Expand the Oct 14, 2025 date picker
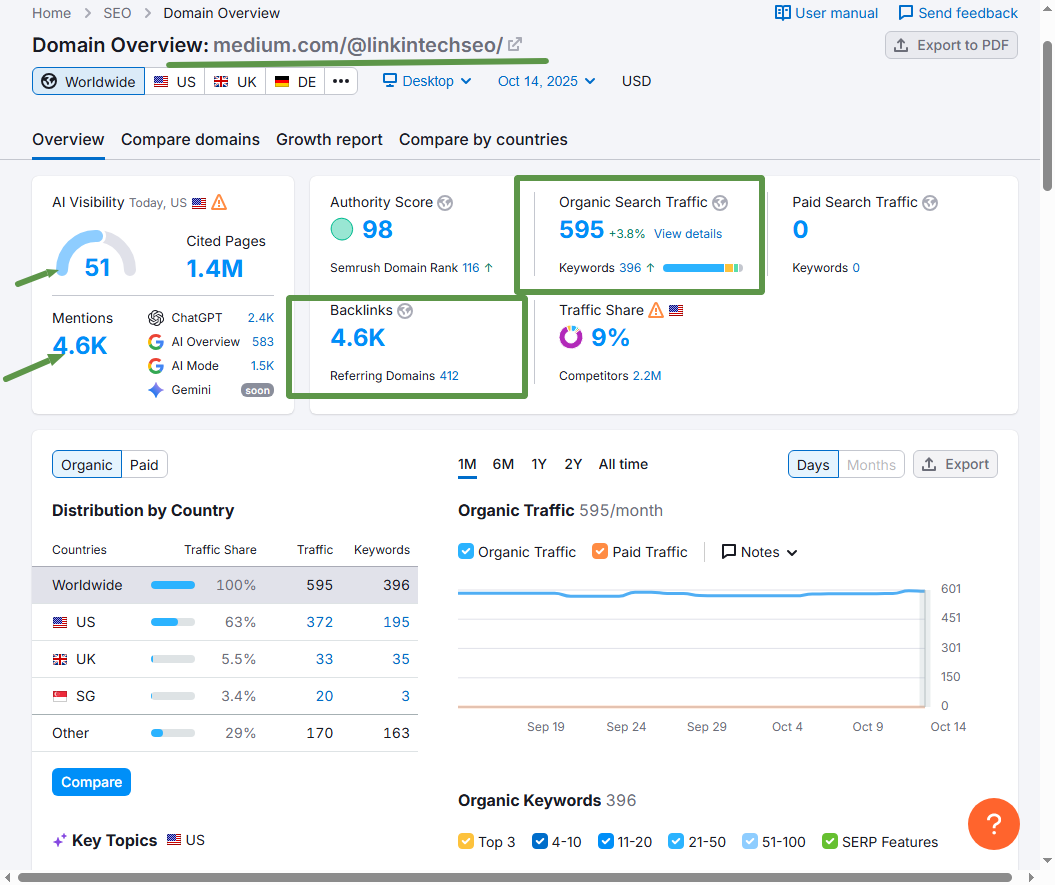Screen dimensions: 1055x885 pyautogui.click(x=546, y=81)
